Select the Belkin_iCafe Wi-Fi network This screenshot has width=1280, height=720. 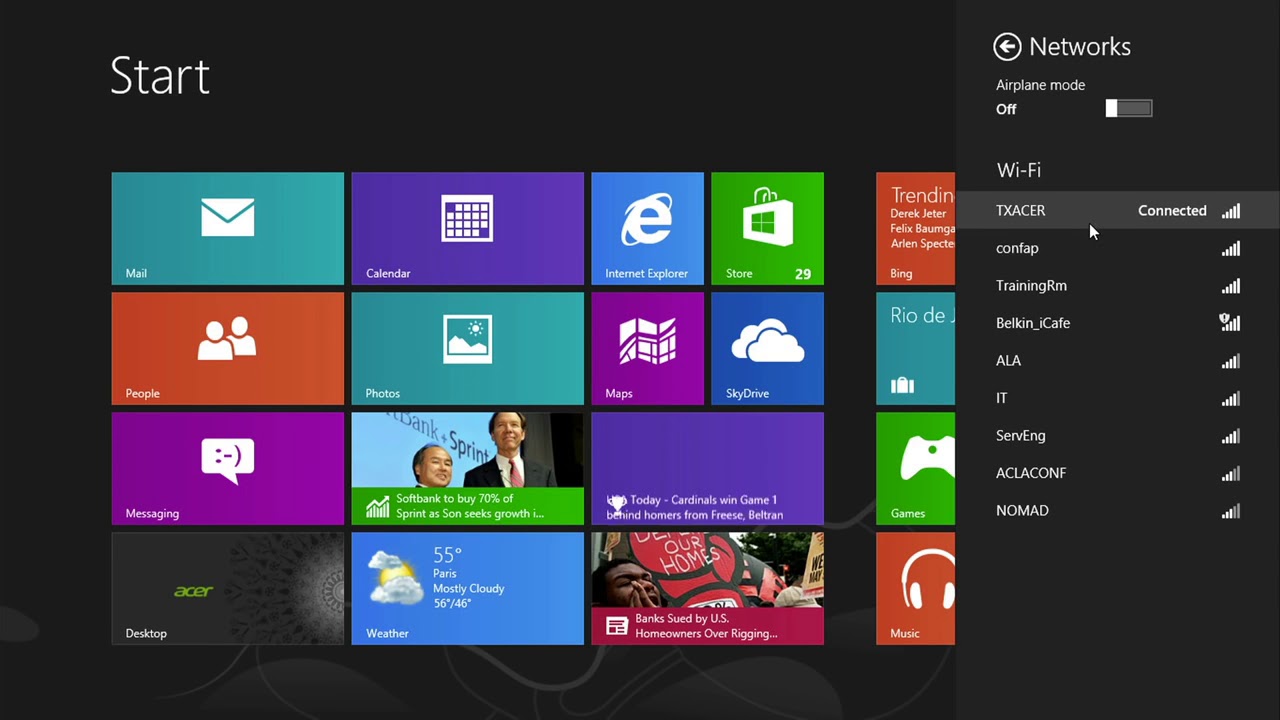[x=1118, y=323]
